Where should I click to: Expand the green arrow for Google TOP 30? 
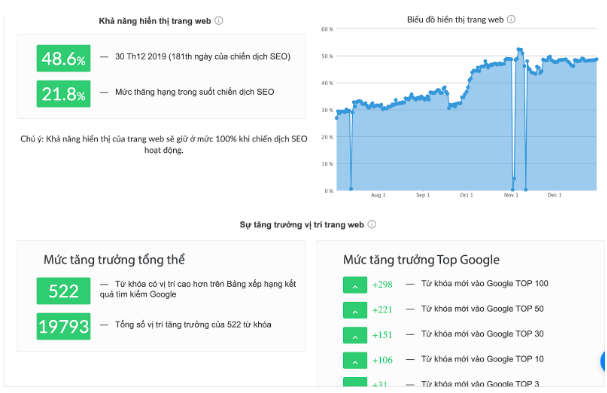tap(355, 335)
